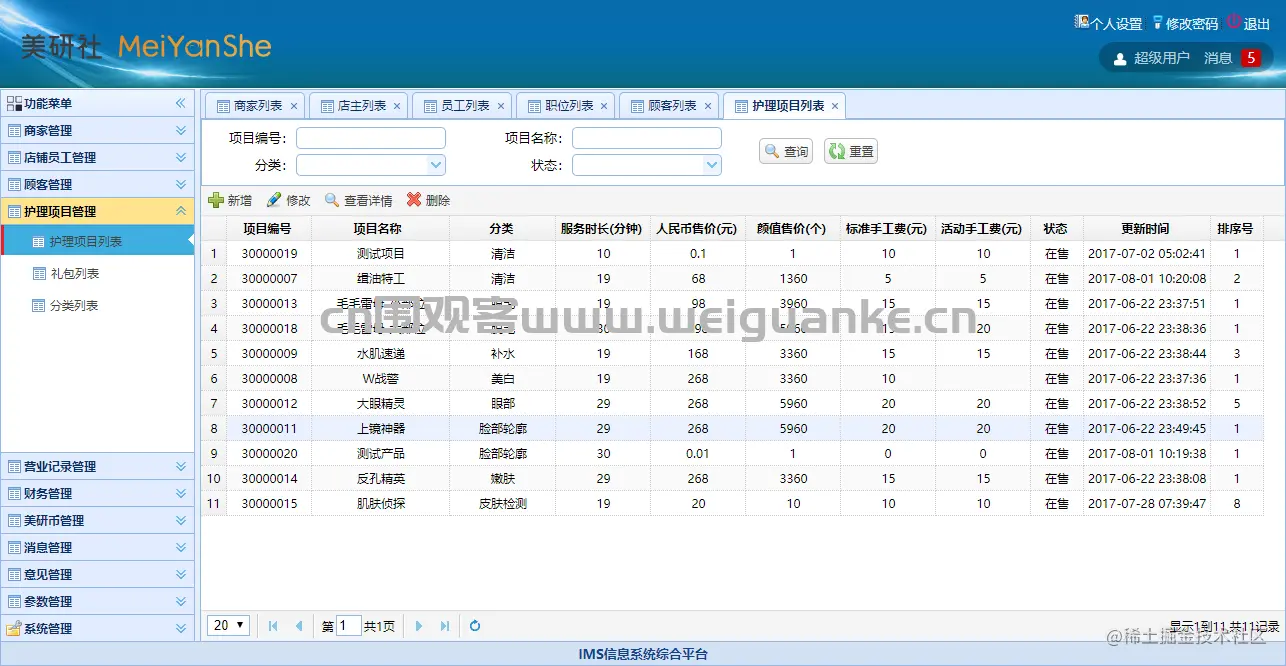The image size is (1286, 666).
Task: Click the 超级用户 user label
Action: coord(1161,58)
